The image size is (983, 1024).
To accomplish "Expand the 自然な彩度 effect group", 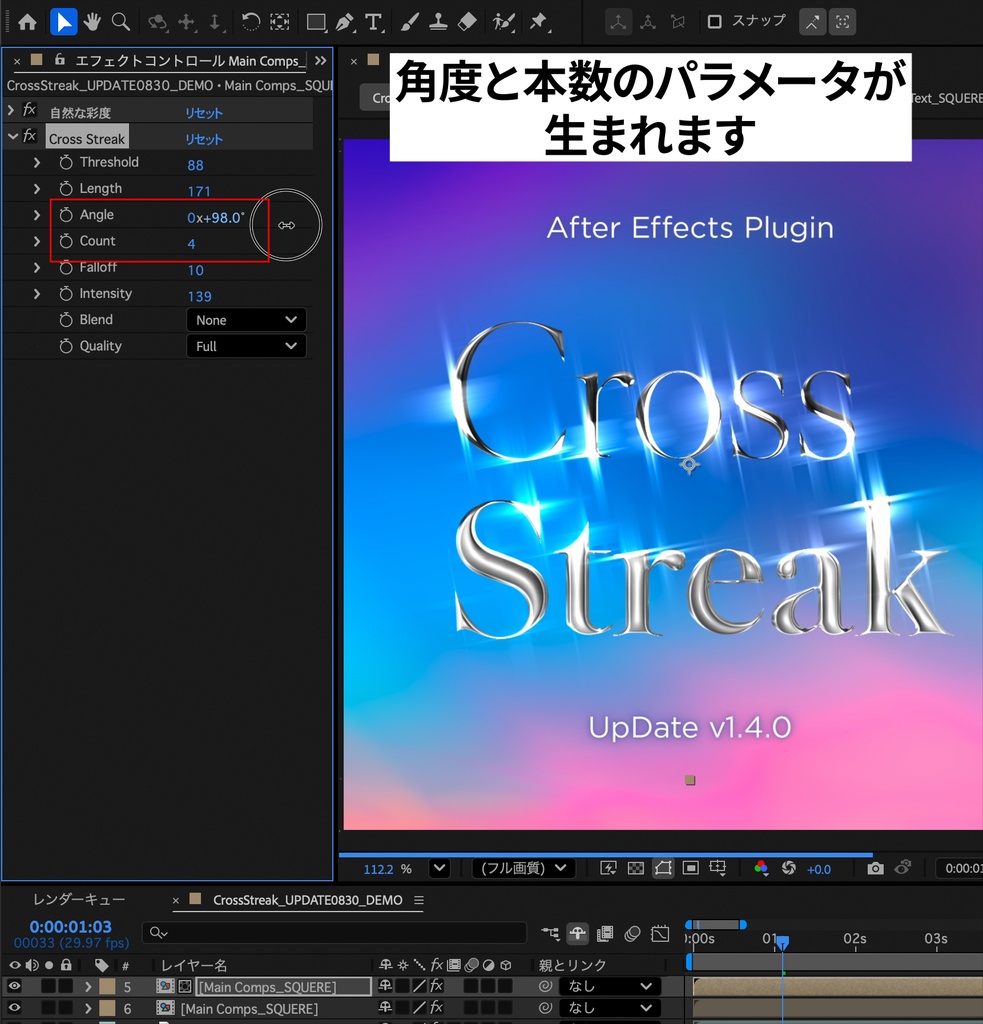I will pyautogui.click(x=10, y=110).
